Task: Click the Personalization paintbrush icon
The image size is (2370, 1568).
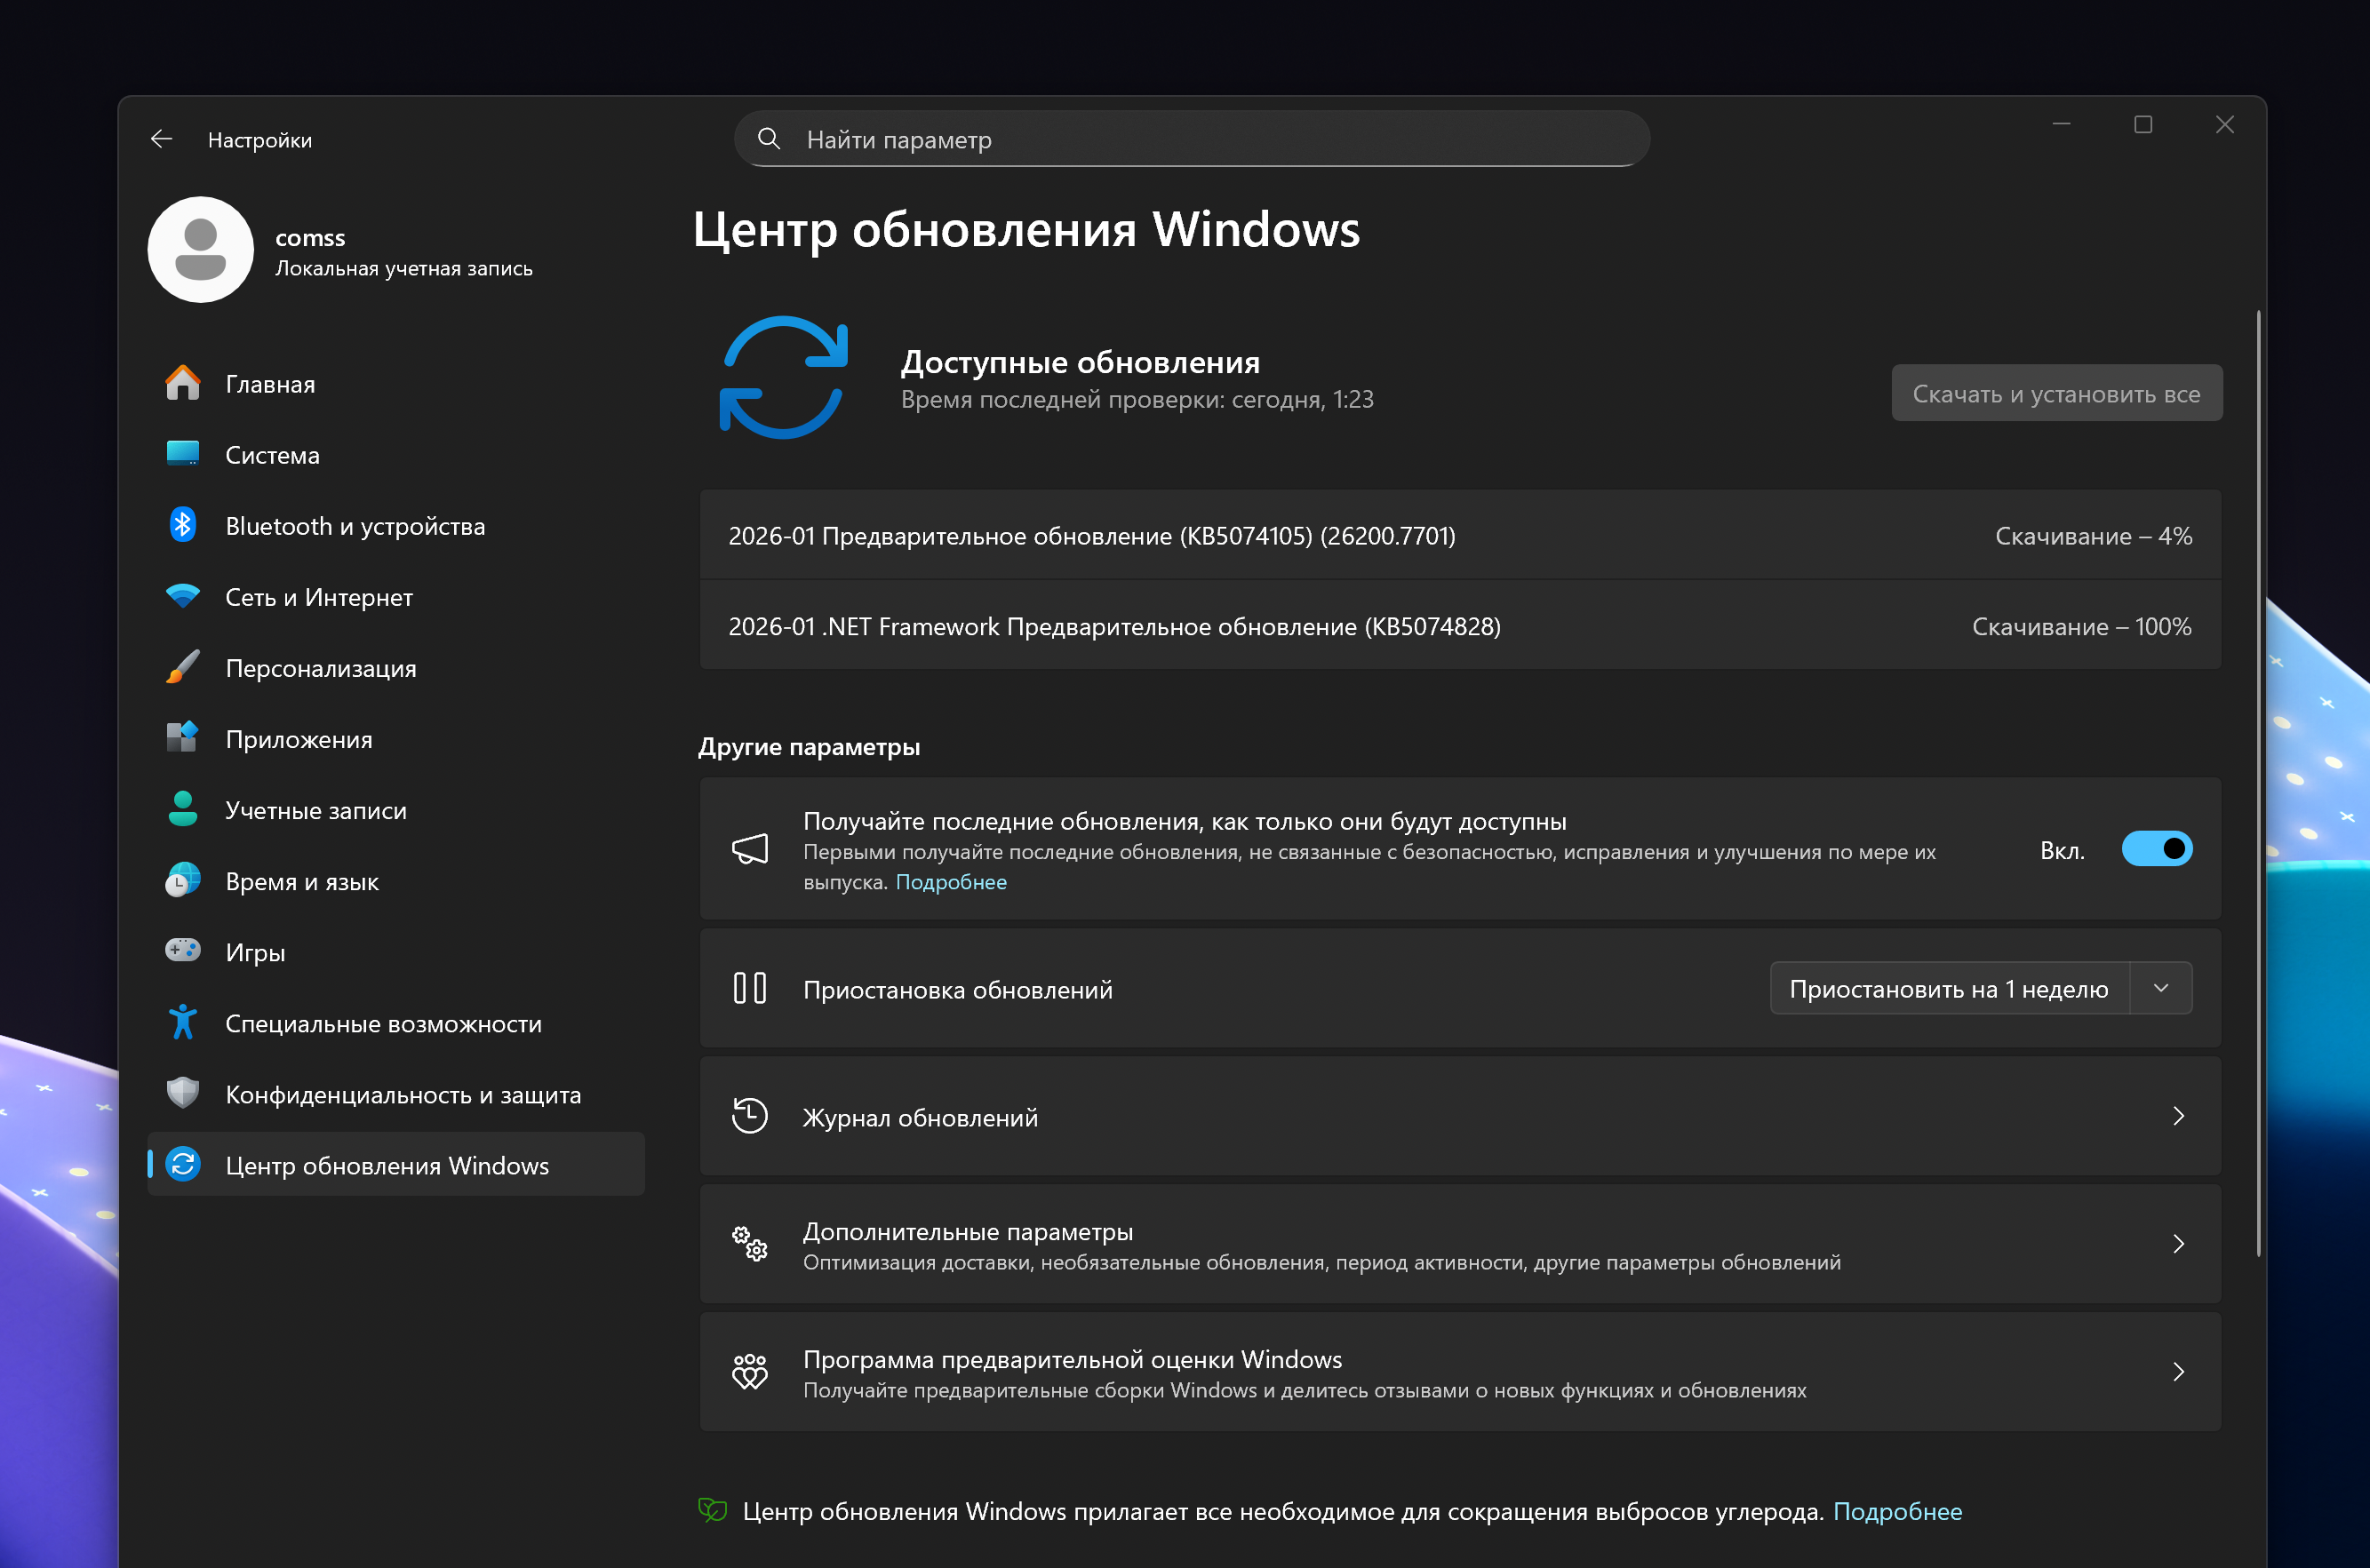Action: pos(182,667)
